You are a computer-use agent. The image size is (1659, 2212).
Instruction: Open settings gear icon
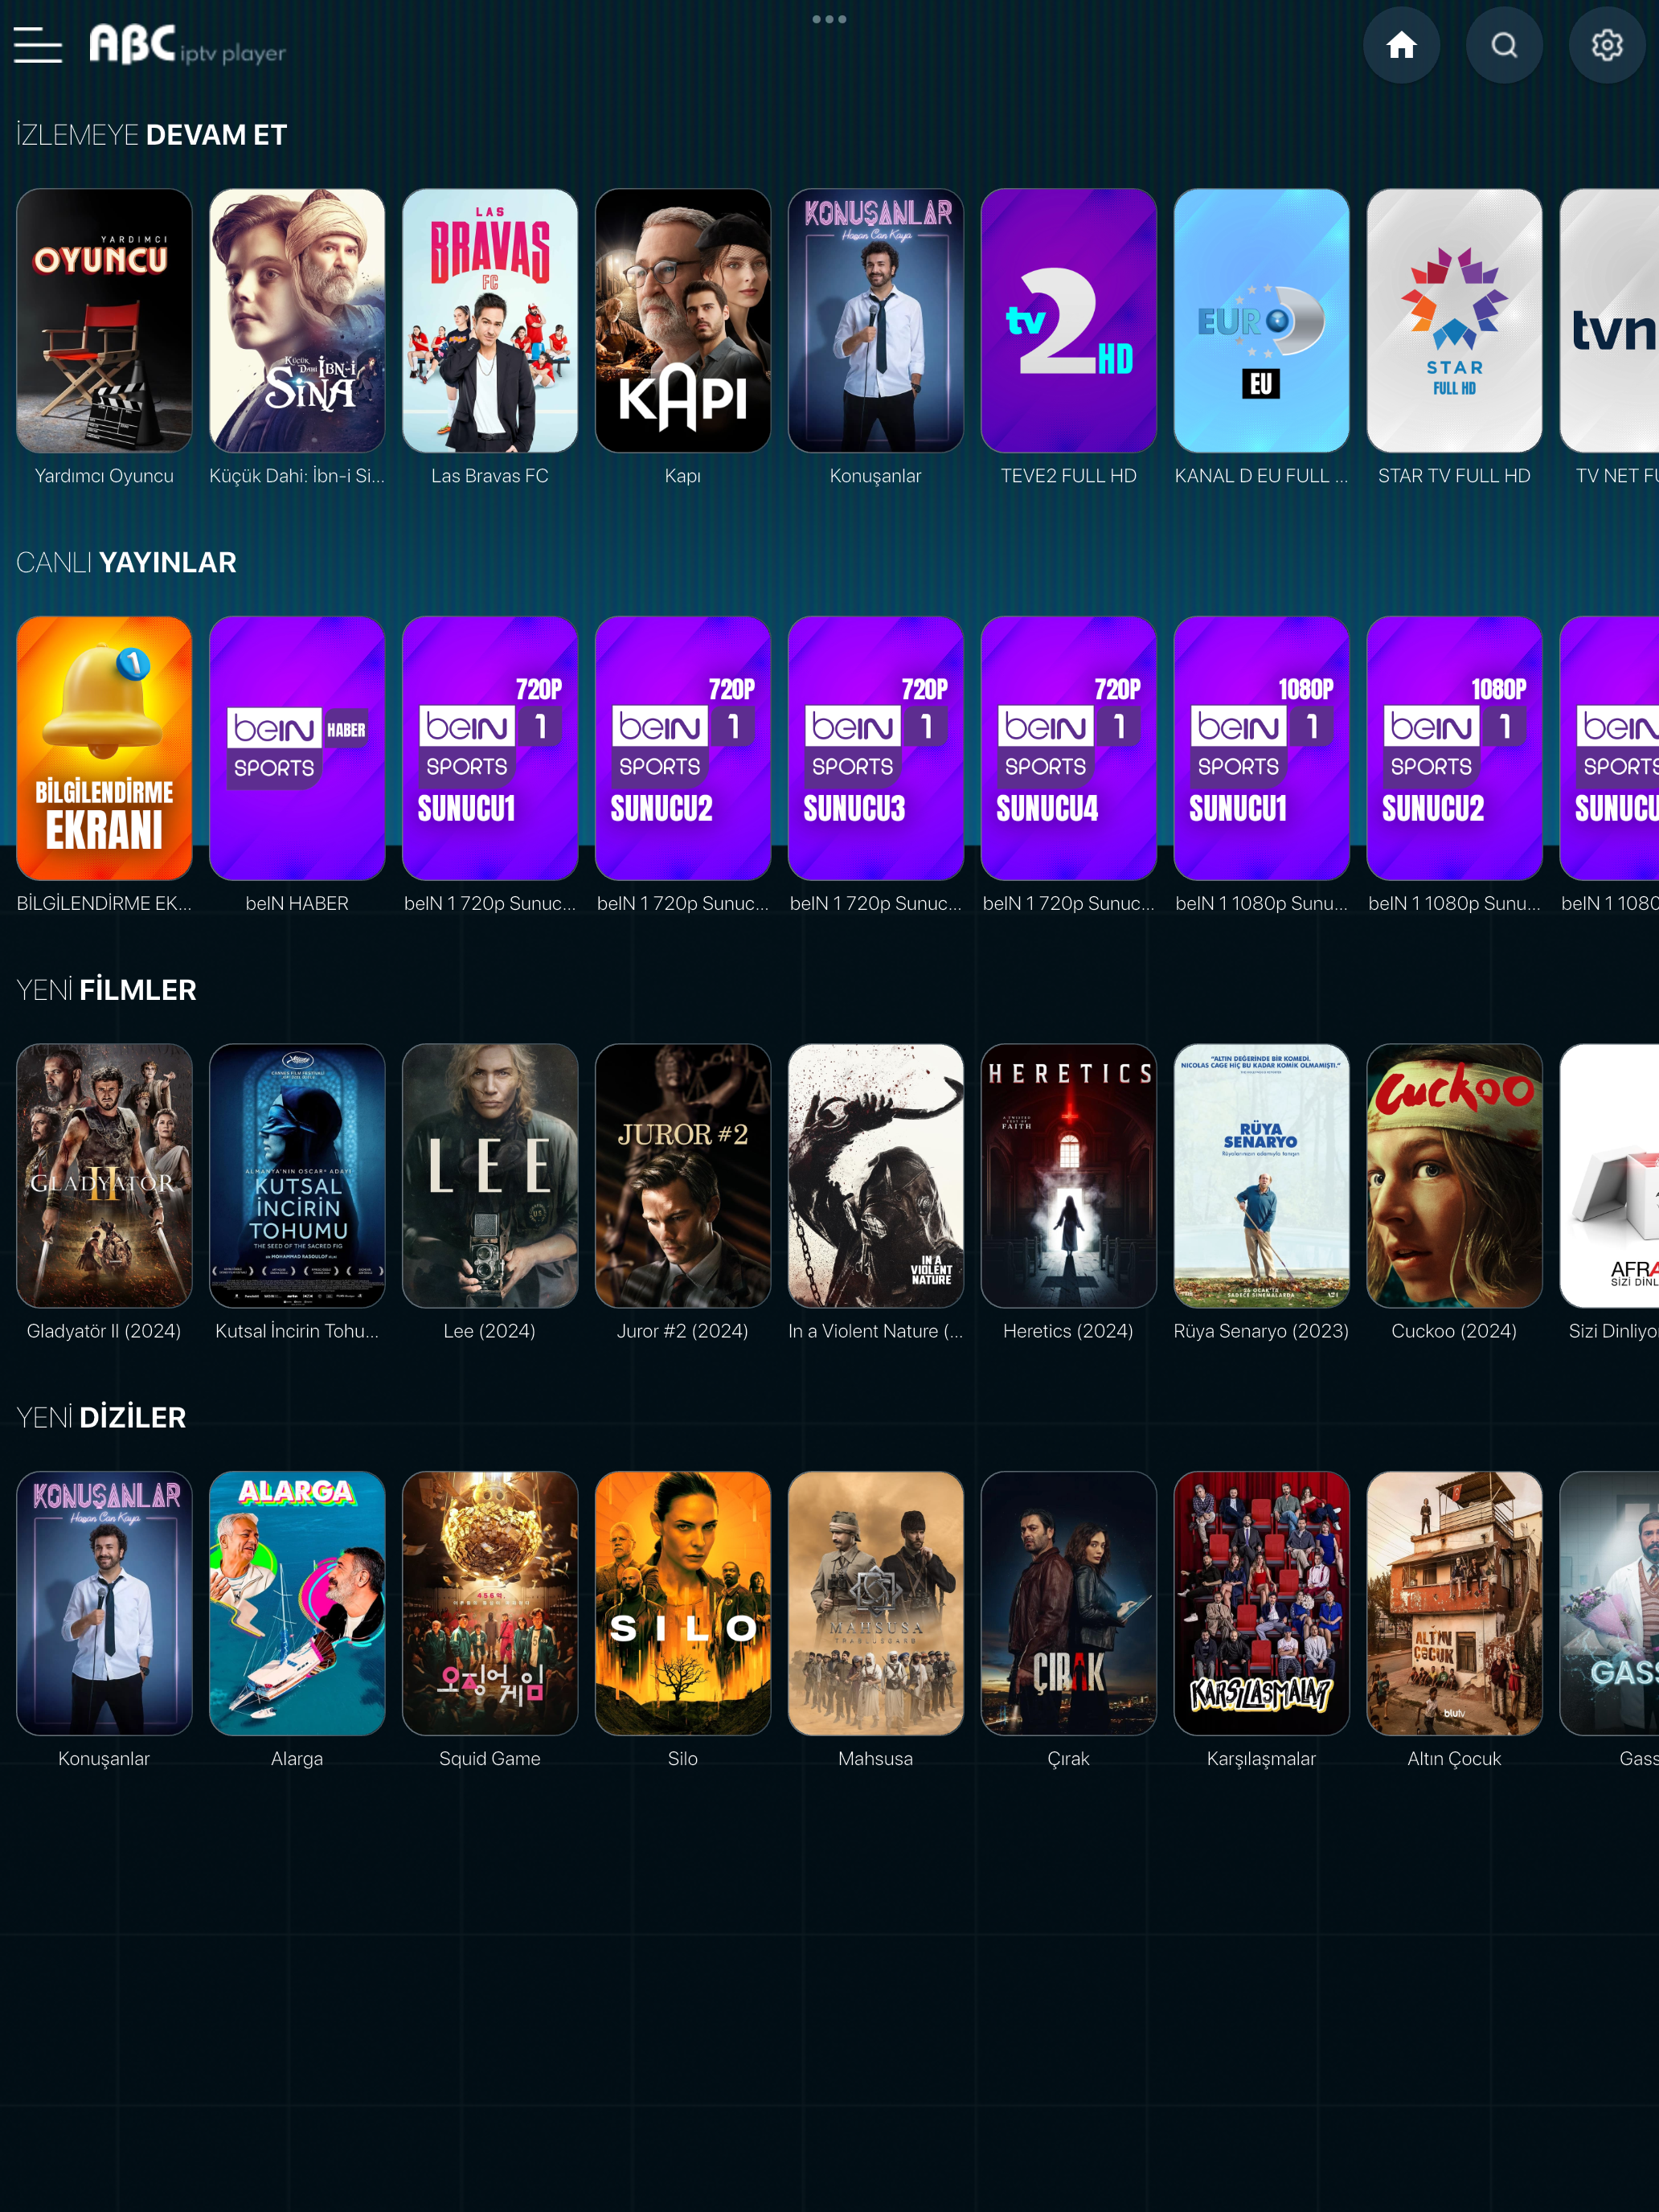pos(1607,45)
